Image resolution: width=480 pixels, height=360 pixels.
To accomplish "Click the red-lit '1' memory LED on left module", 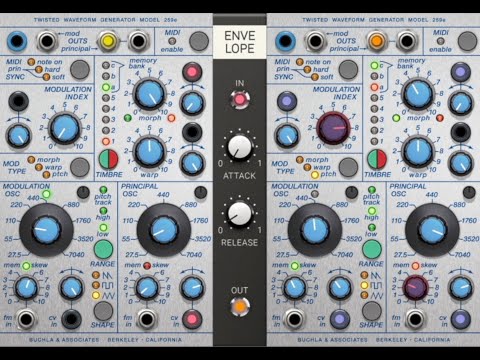I will point(106,141).
